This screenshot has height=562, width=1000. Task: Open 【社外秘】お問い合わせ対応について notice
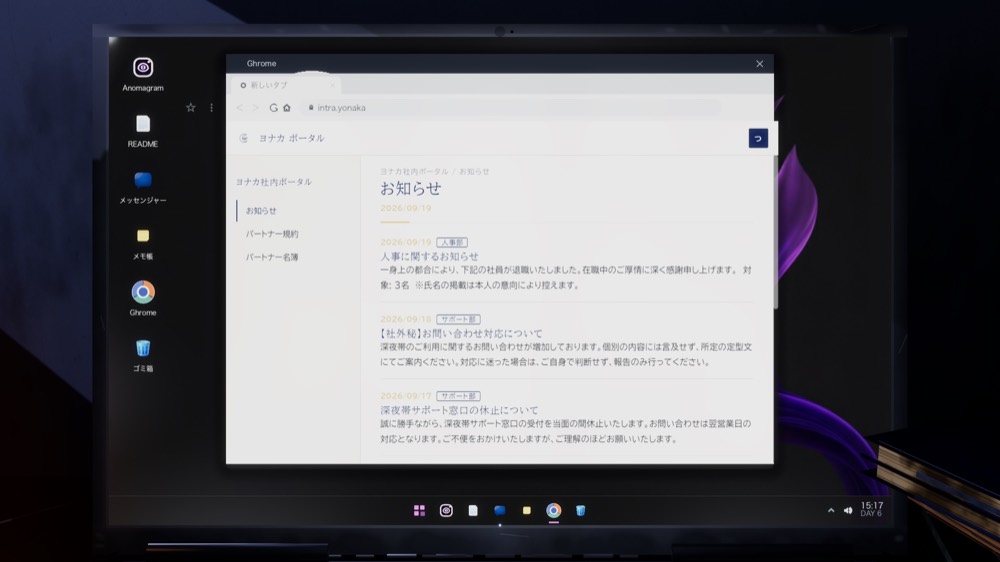point(461,333)
